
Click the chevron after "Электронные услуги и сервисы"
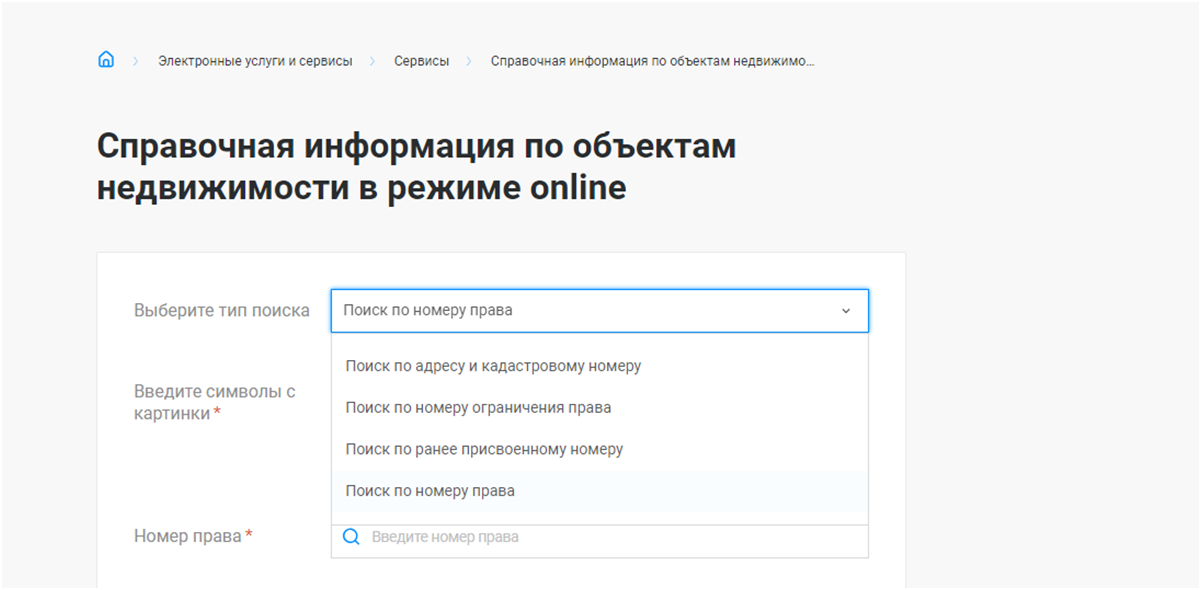point(372,61)
